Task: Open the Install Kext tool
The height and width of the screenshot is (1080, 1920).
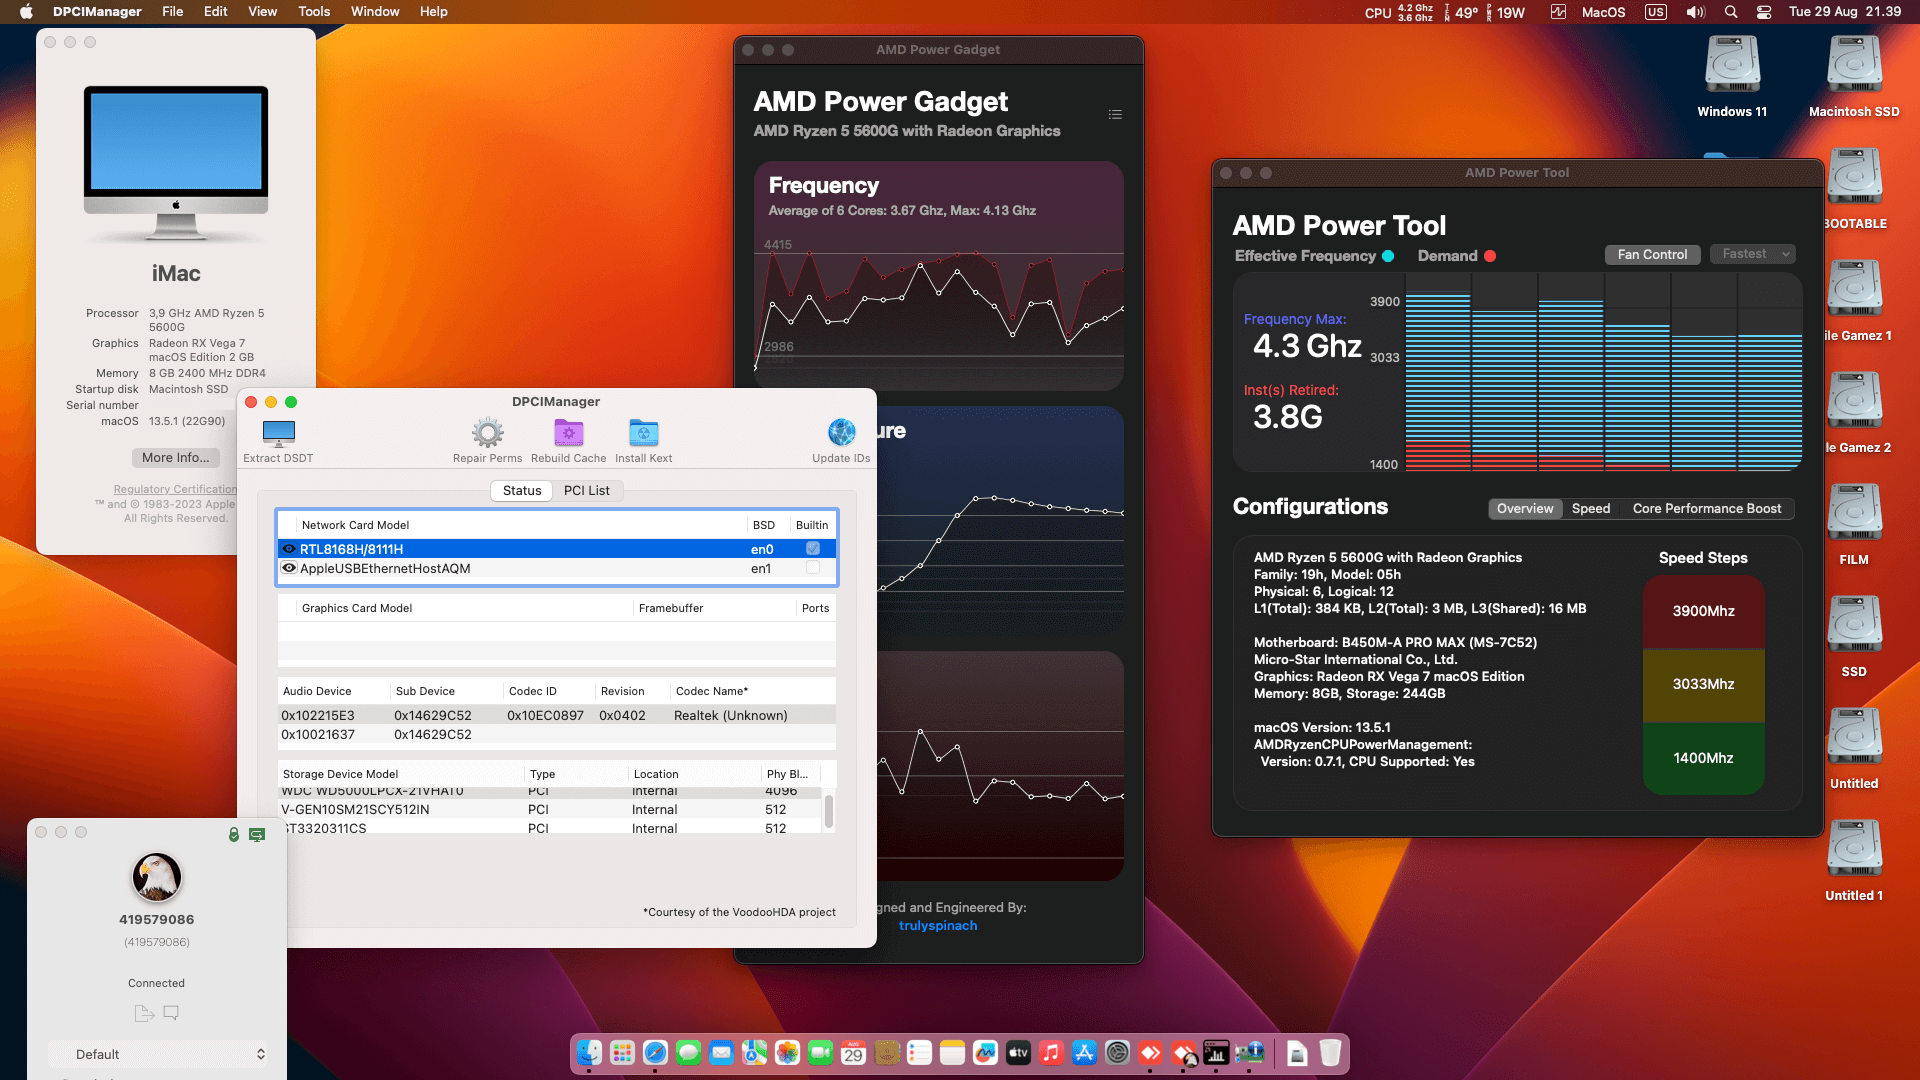Action: click(x=642, y=434)
